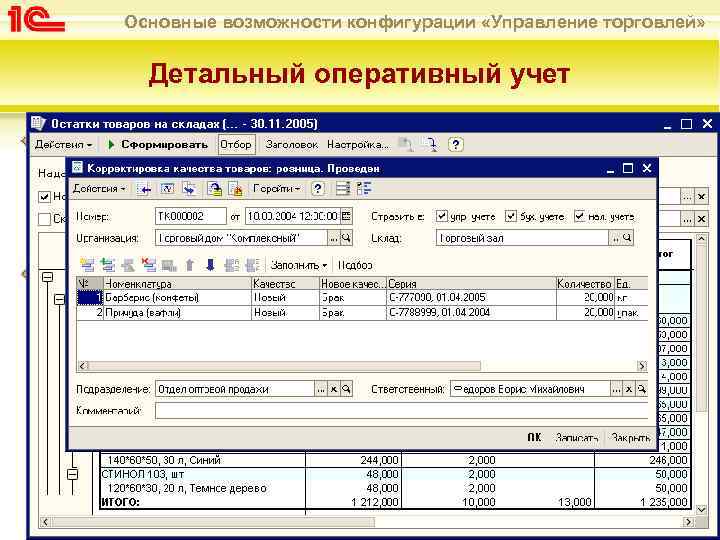
Task: Click the report toolbar icon left of help
Action: (432, 145)
